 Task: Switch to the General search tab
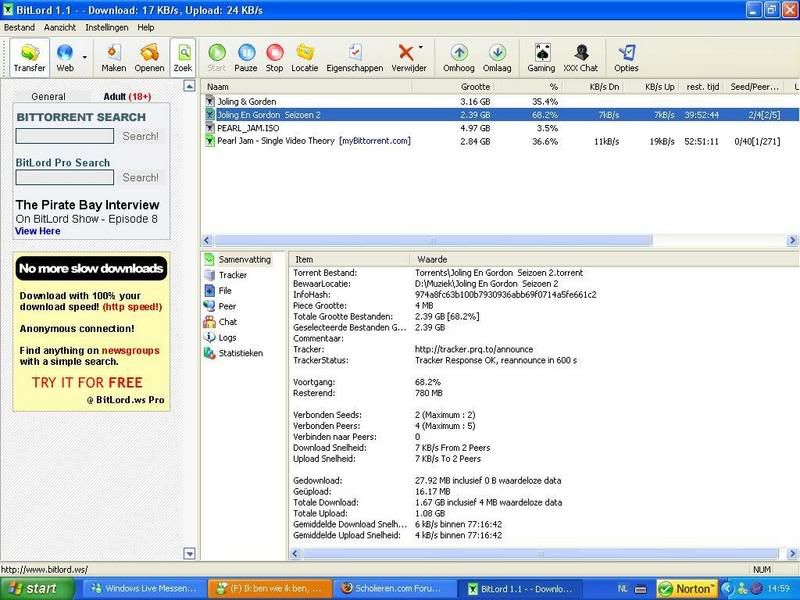(48, 96)
